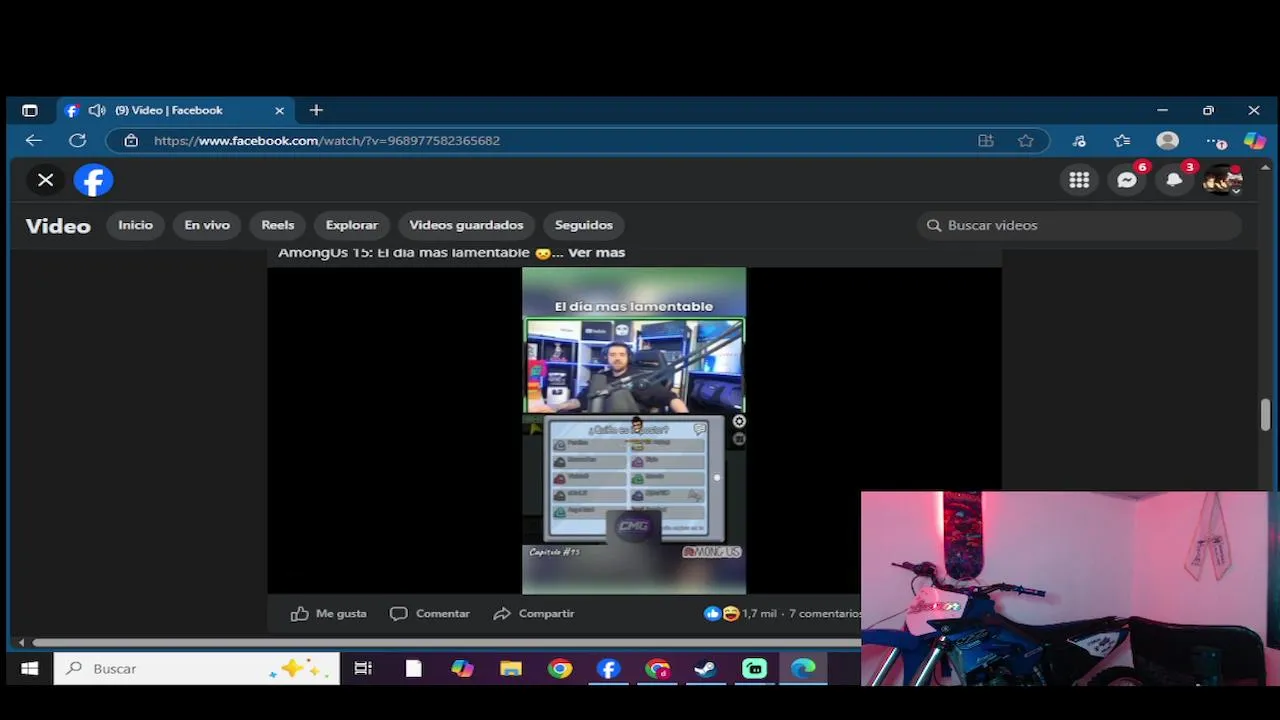Open Edge tab actions menu icon
The image size is (1280, 720).
point(30,110)
